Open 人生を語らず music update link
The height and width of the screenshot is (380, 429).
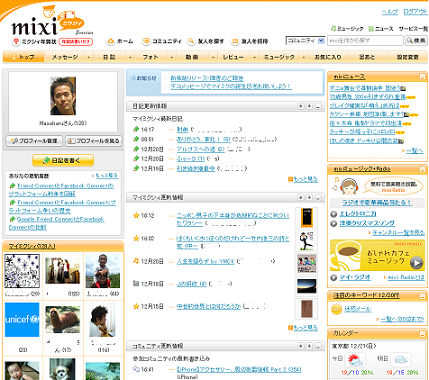pos(205,262)
